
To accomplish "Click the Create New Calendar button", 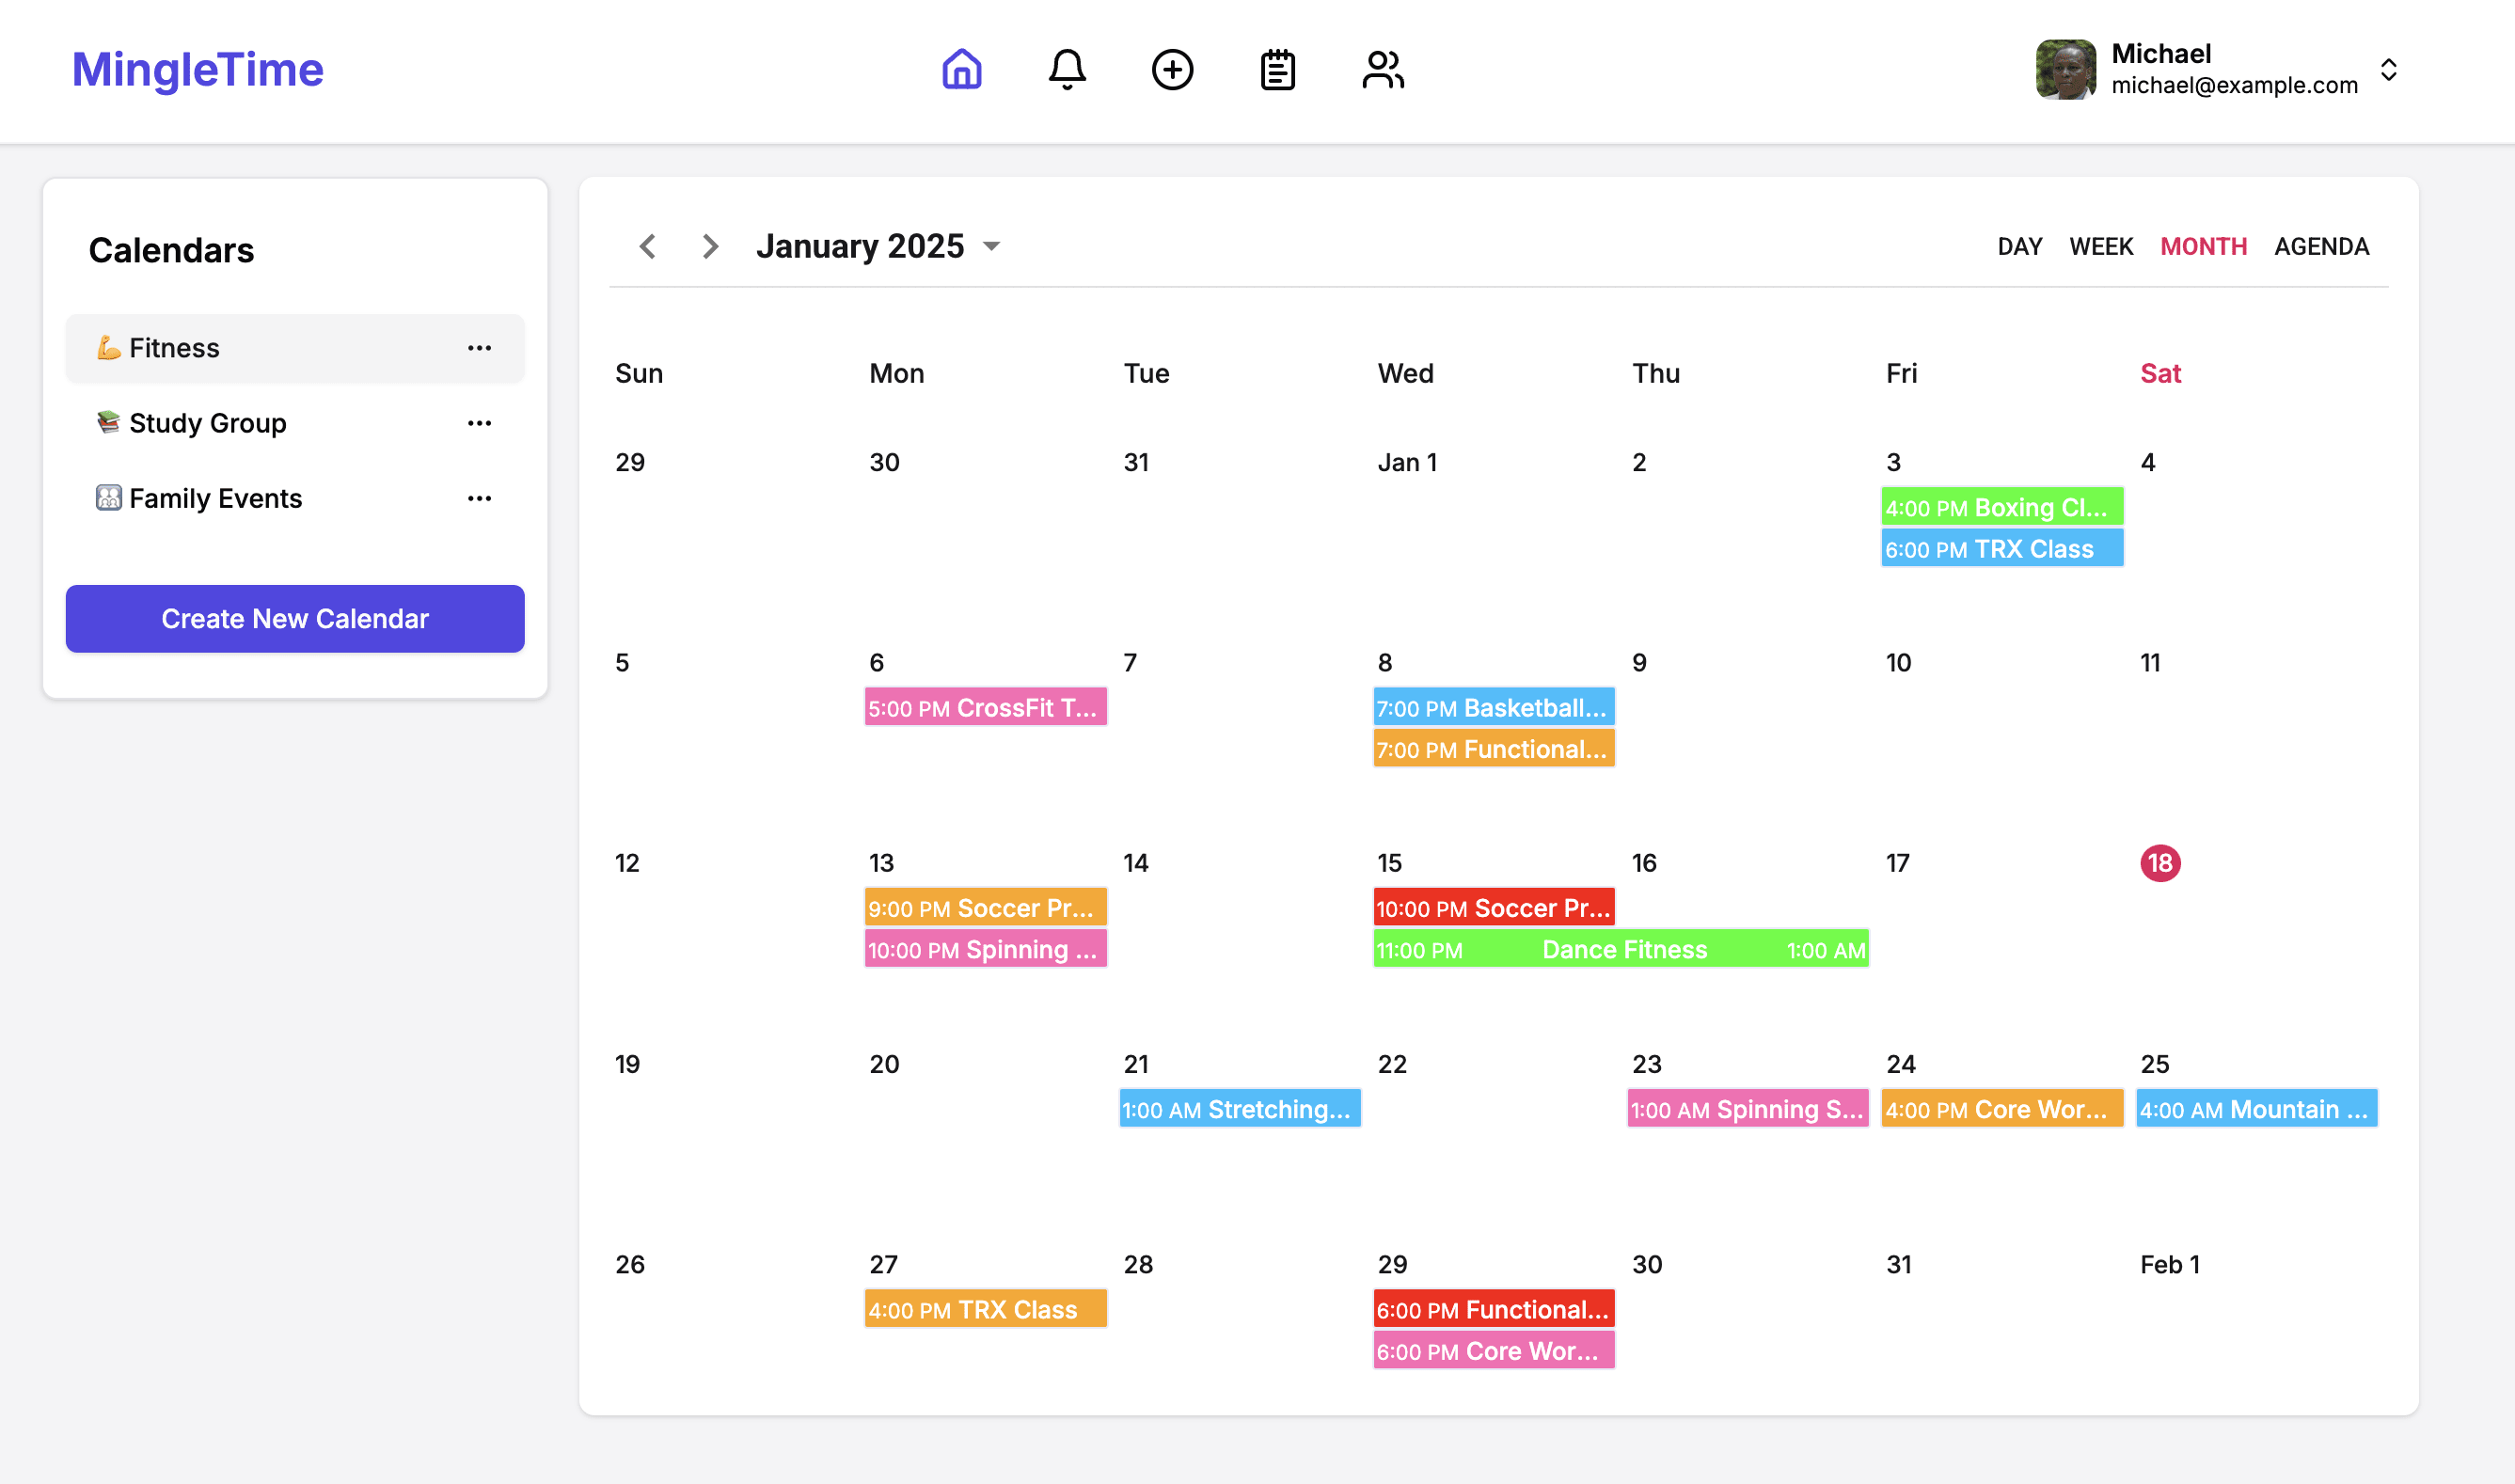I will (294, 618).
